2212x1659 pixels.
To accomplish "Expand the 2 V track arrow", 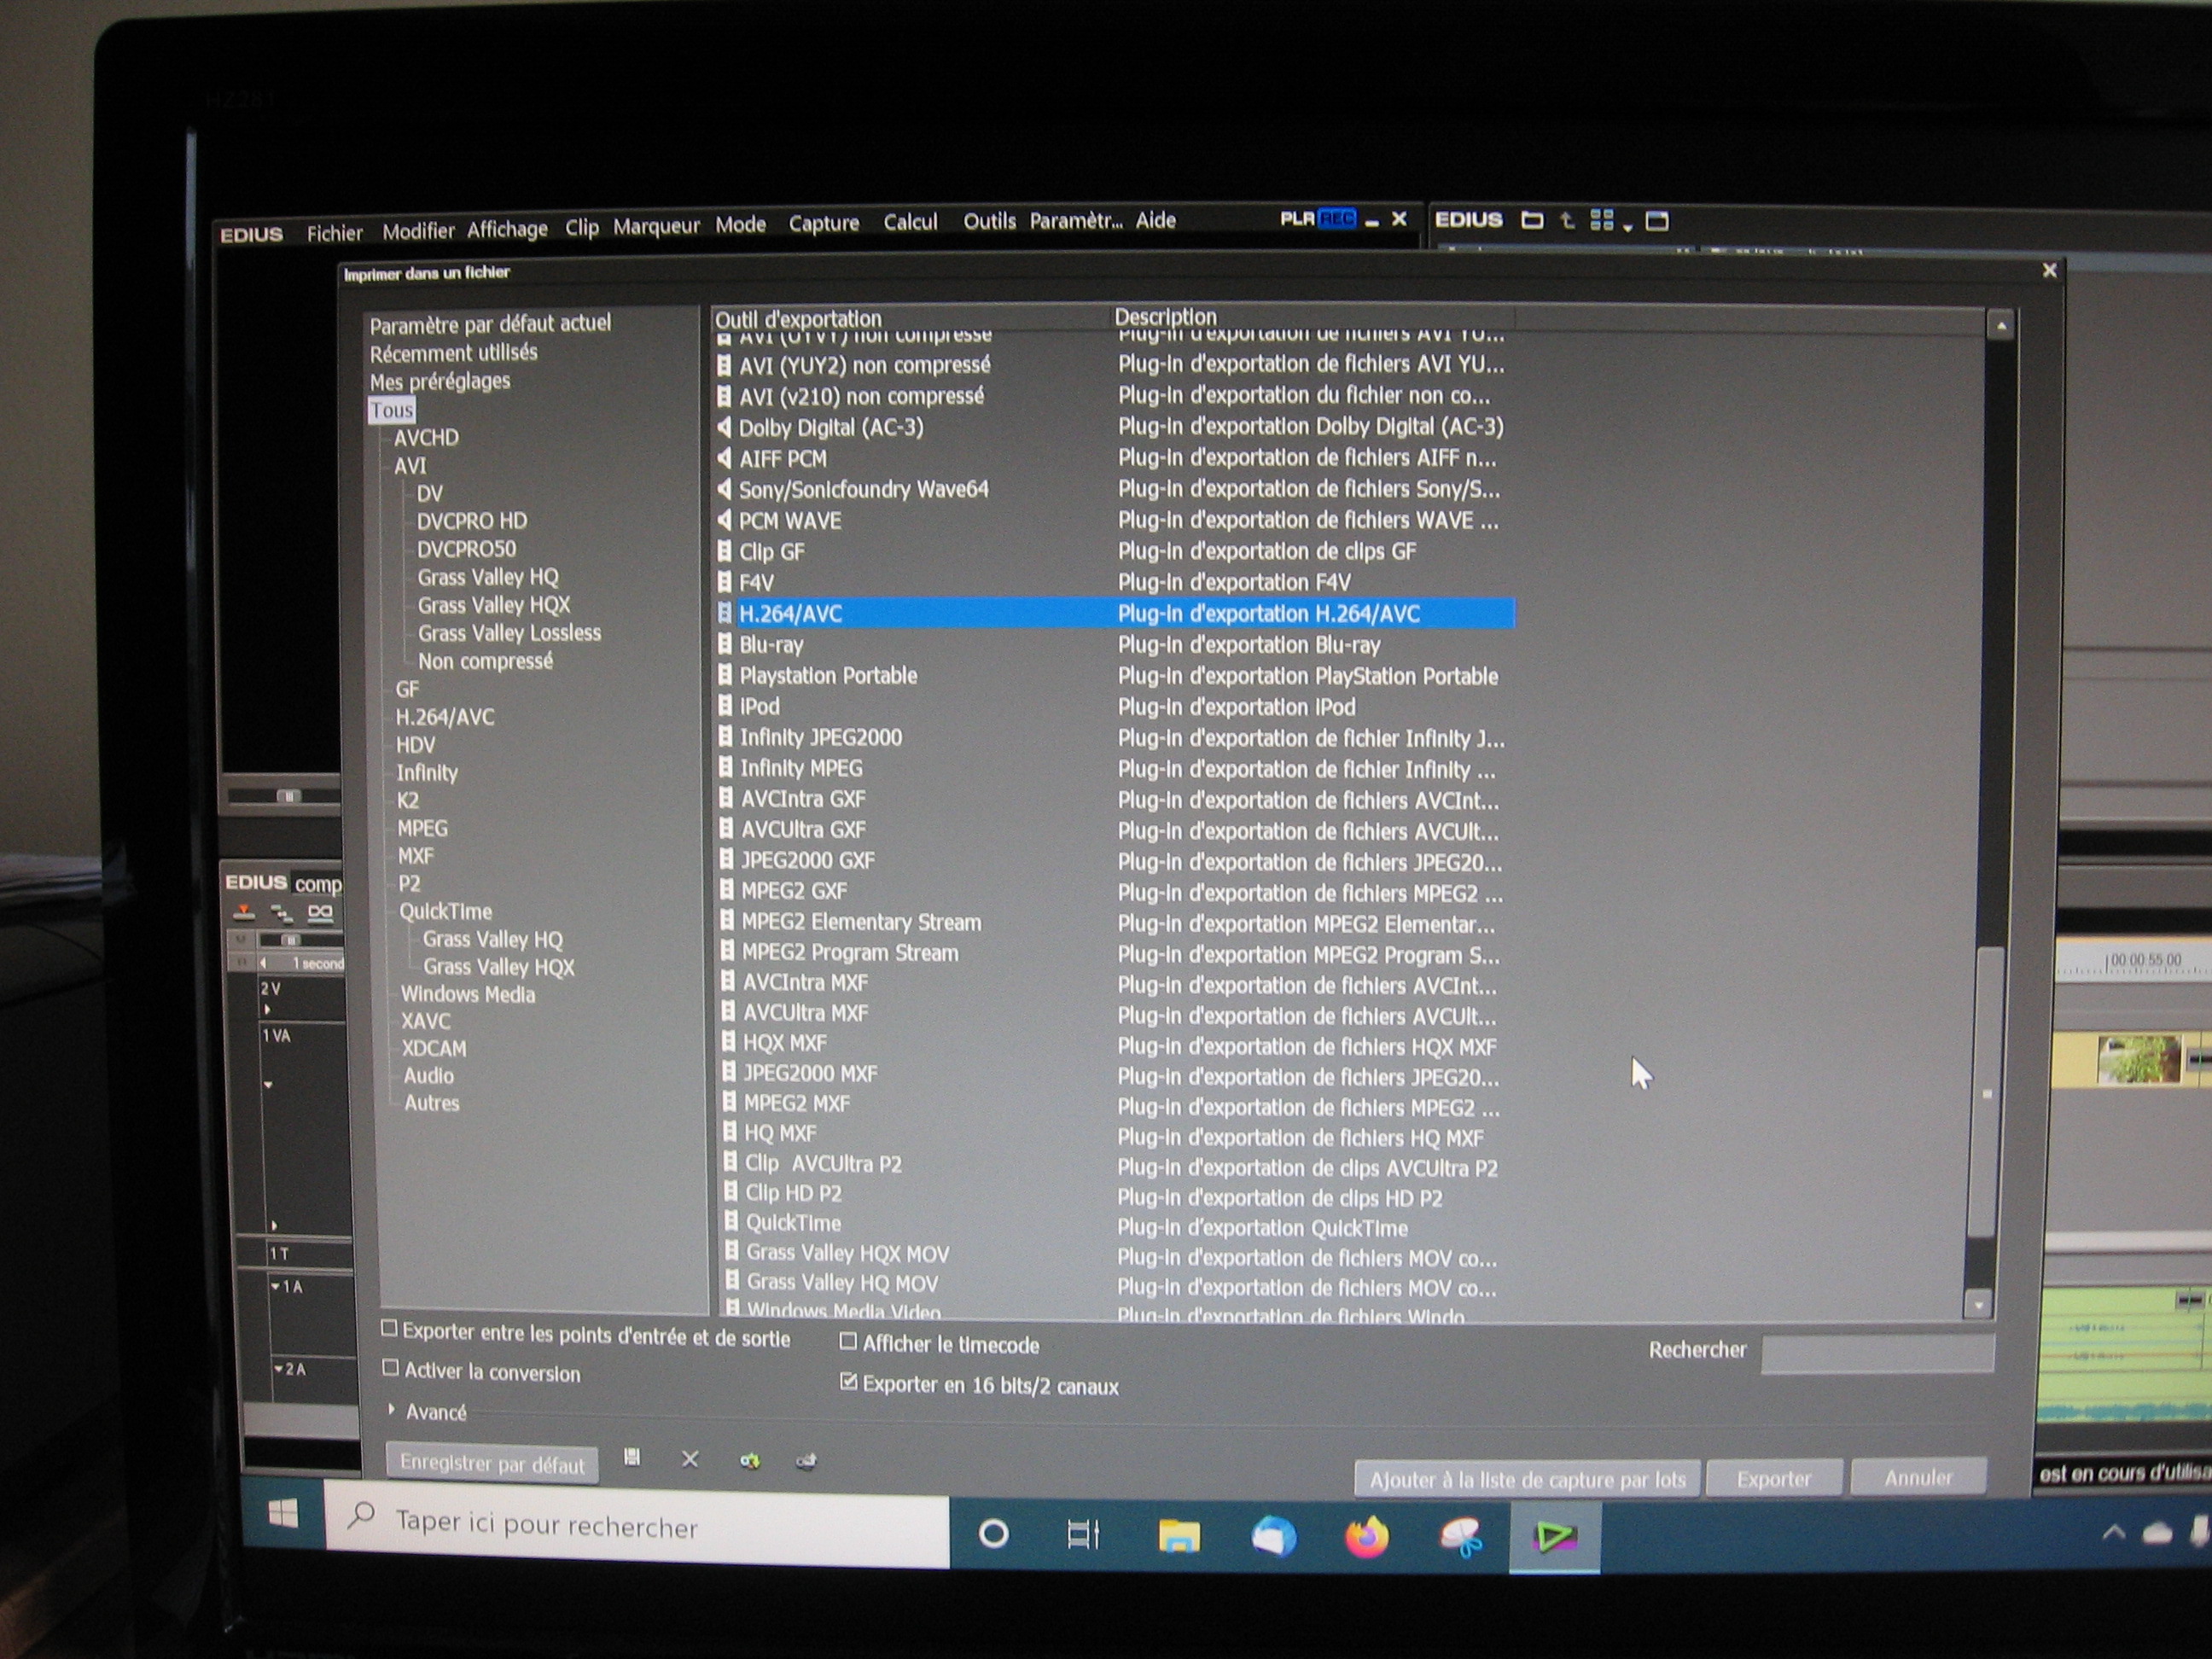I will [x=267, y=1010].
